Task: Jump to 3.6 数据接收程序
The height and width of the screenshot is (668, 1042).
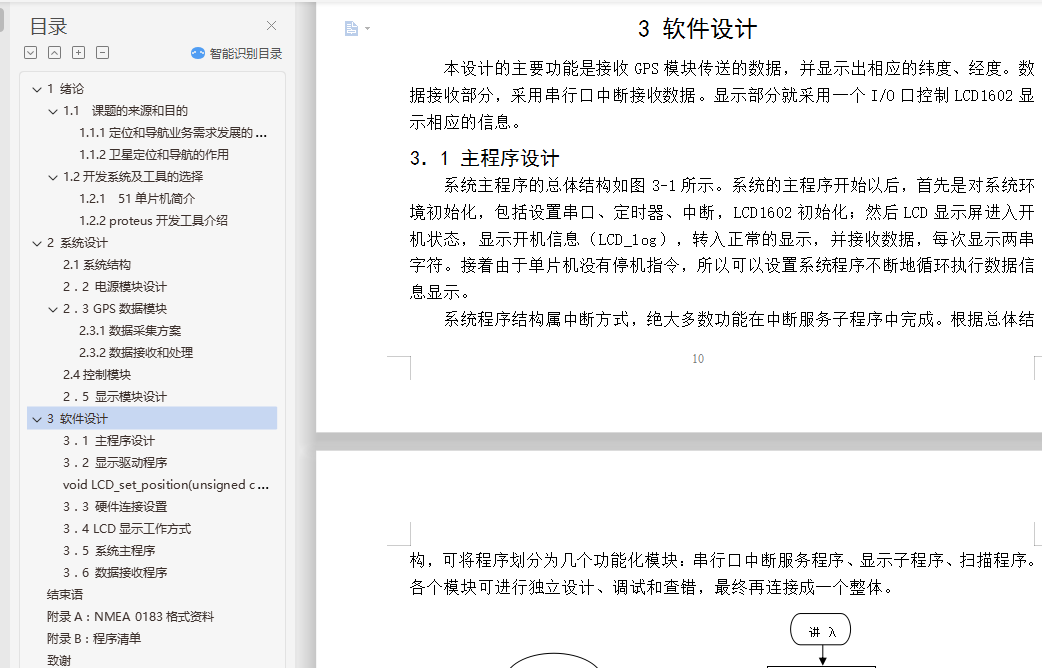Action: coord(115,572)
